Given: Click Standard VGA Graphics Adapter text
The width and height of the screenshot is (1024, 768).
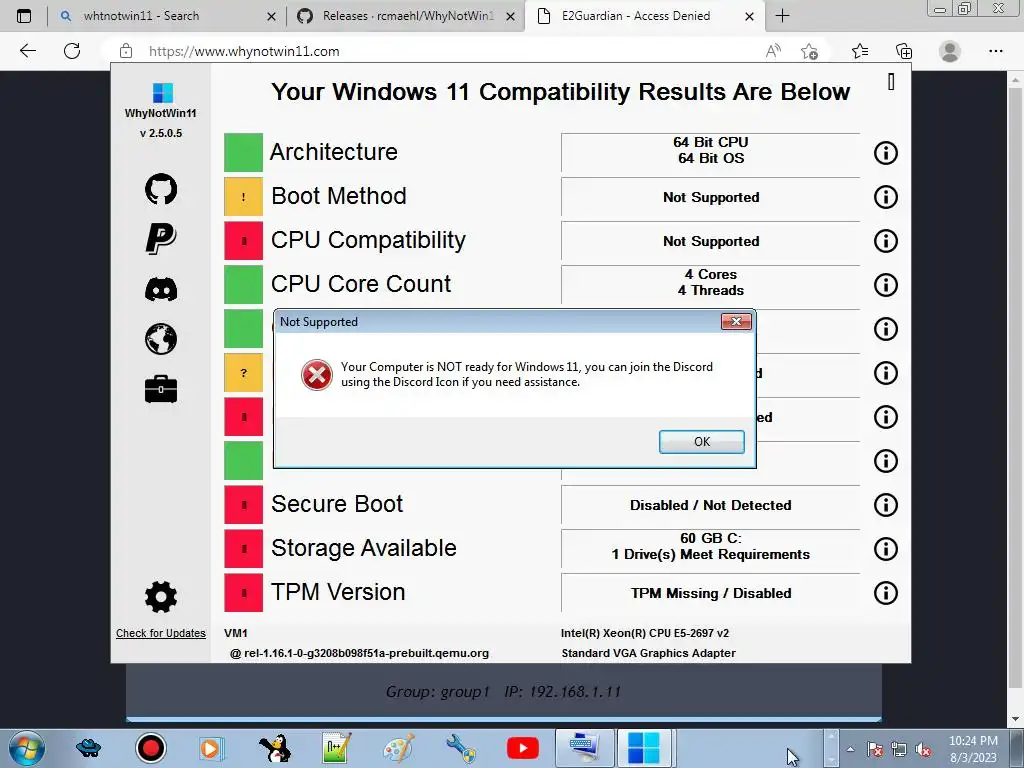Looking at the screenshot, I should click(x=648, y=653).
